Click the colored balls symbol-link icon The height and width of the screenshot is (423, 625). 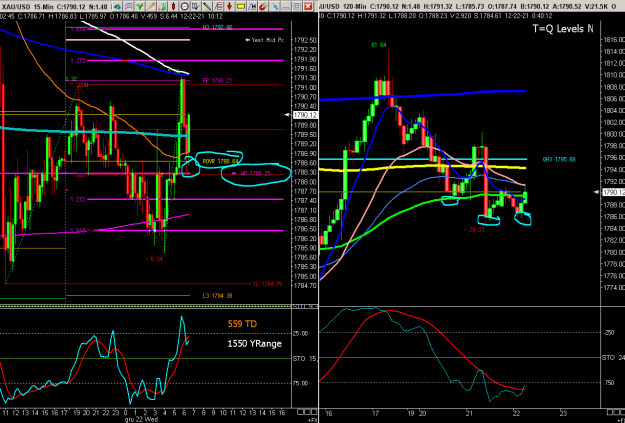pyautogui.click(x=117, y=6)
